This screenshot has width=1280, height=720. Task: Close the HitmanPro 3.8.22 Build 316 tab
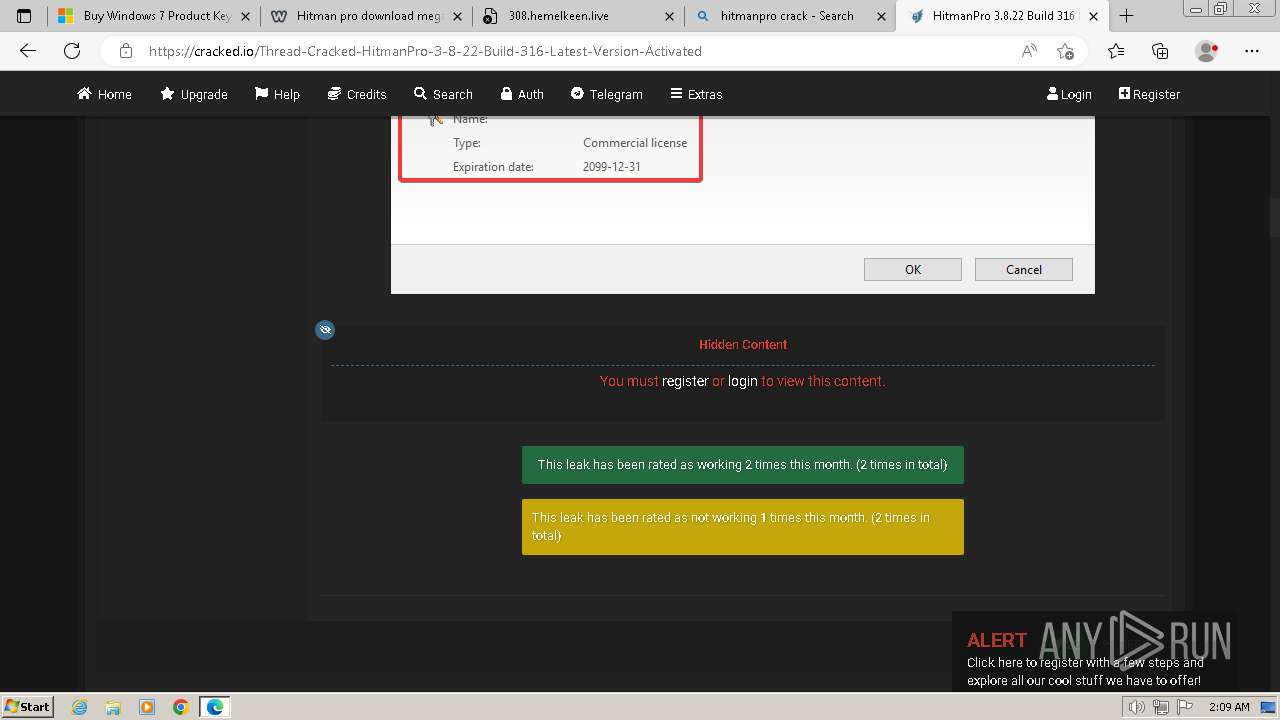(x=1093, y=16)
